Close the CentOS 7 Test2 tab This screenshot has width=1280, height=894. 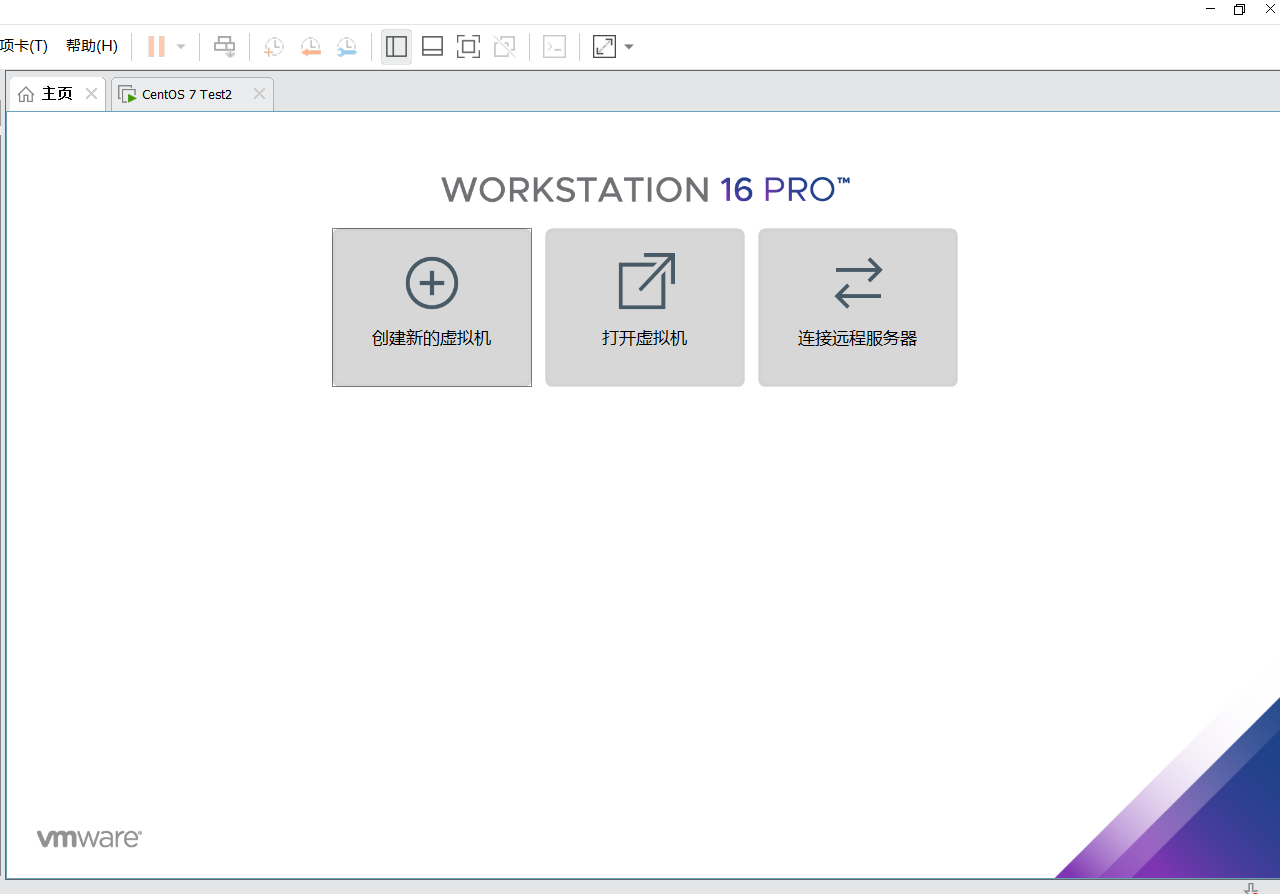(x=259, y=93)
